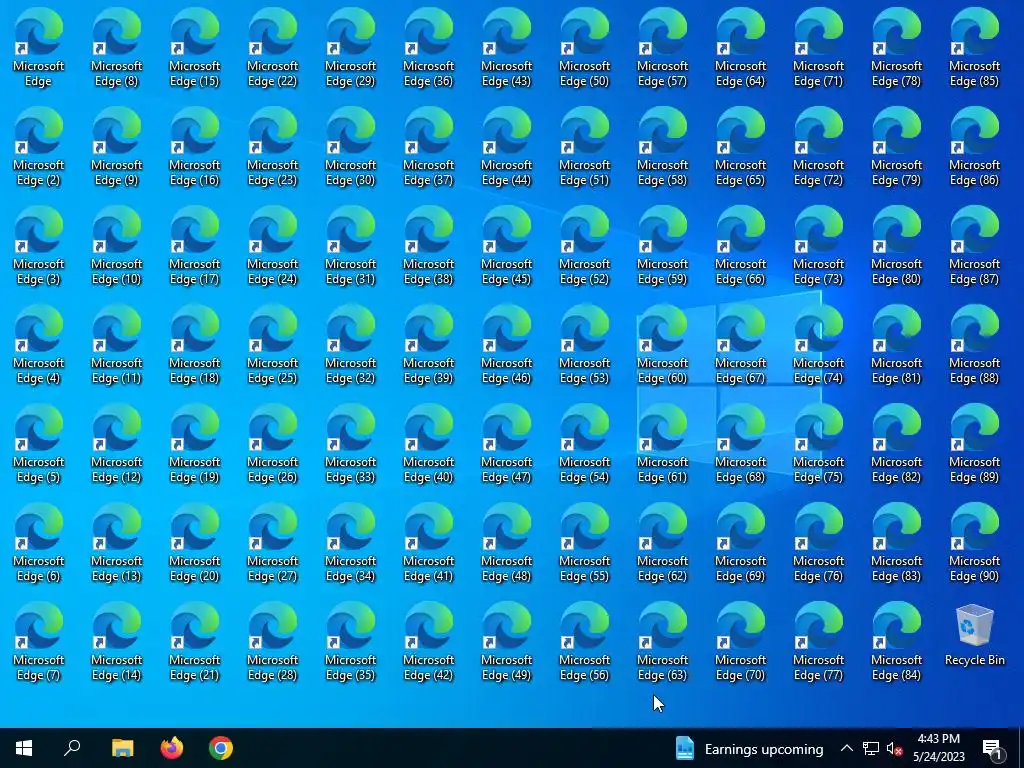
Task: Select the Microsoft Edge (4) shortcut
Action: click(x=39, y=345)
